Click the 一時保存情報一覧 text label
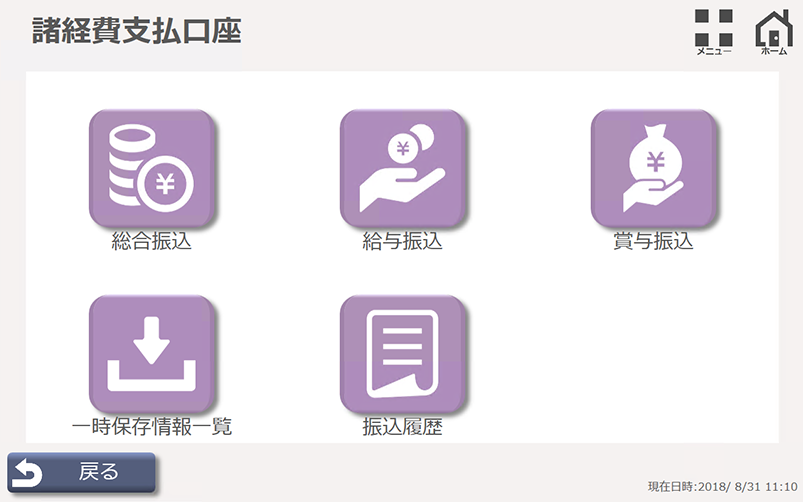The image size is (803, 502). click(x=151, y=427)
